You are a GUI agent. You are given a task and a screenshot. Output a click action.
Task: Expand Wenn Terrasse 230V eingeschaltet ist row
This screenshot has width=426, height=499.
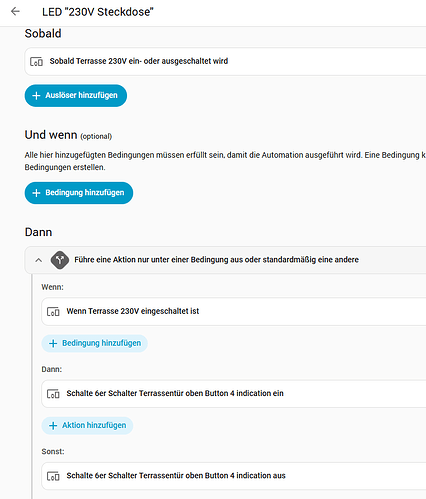(x=234, y=311)
